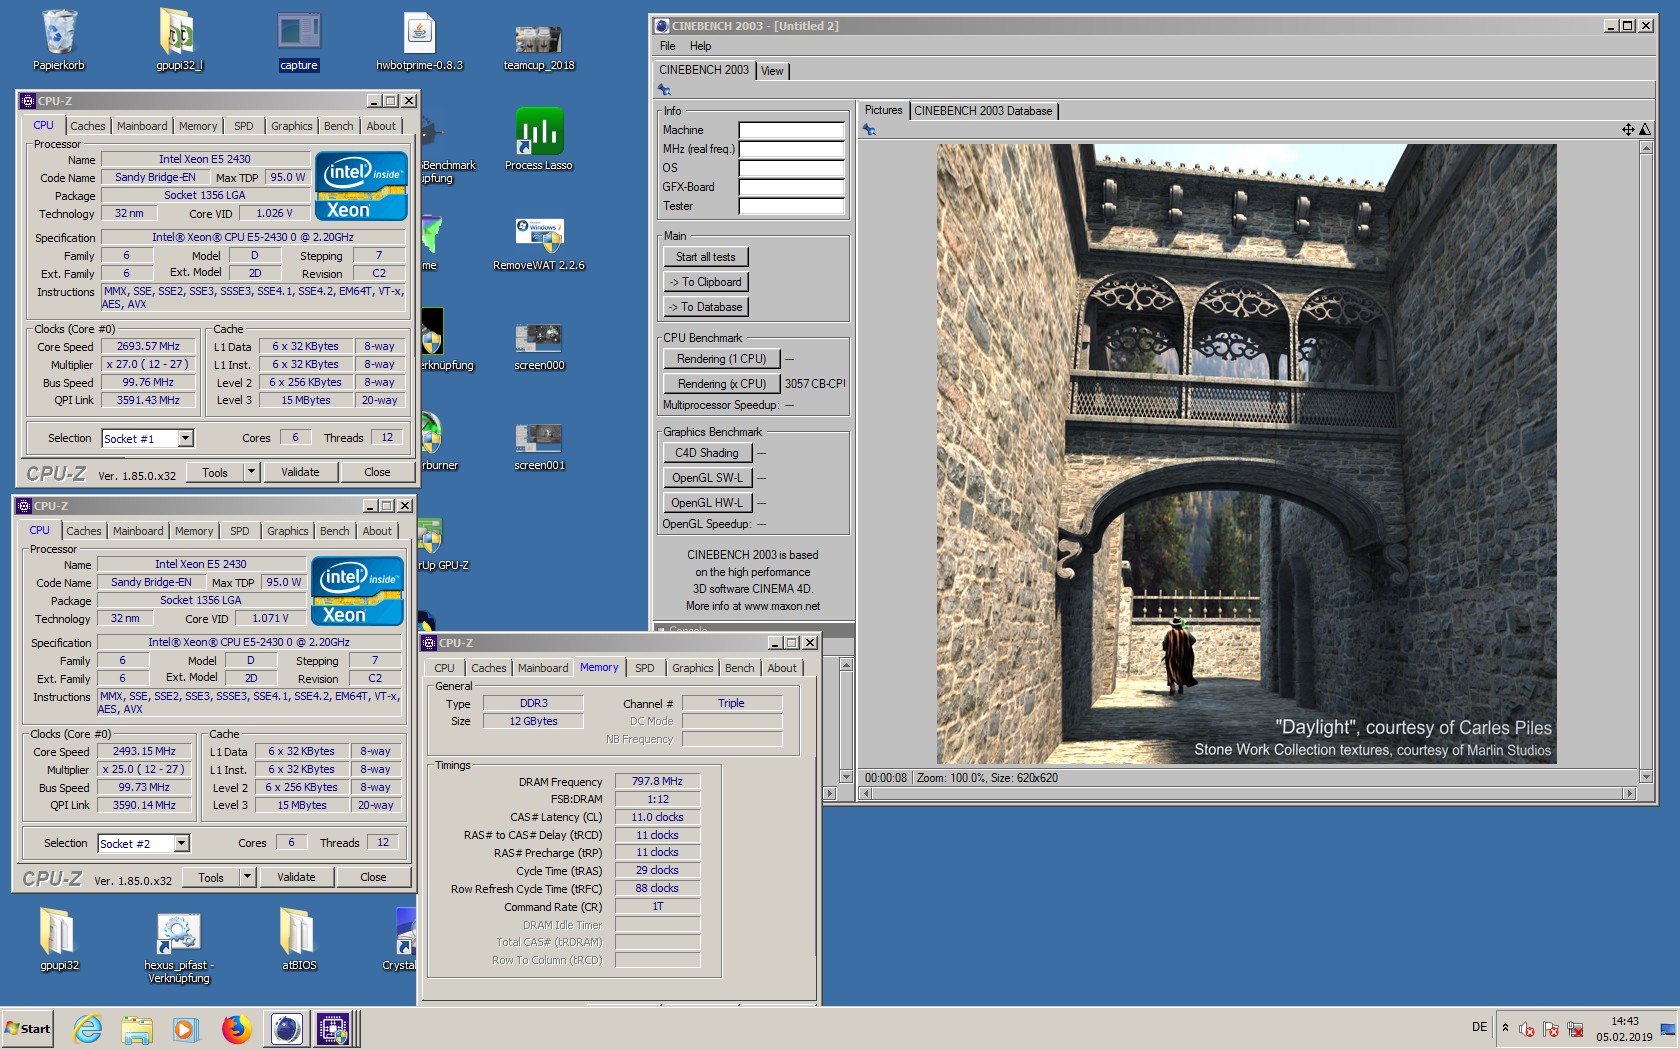
Task: Click the DE language indicator
Action: (x=1479, y=1027)
